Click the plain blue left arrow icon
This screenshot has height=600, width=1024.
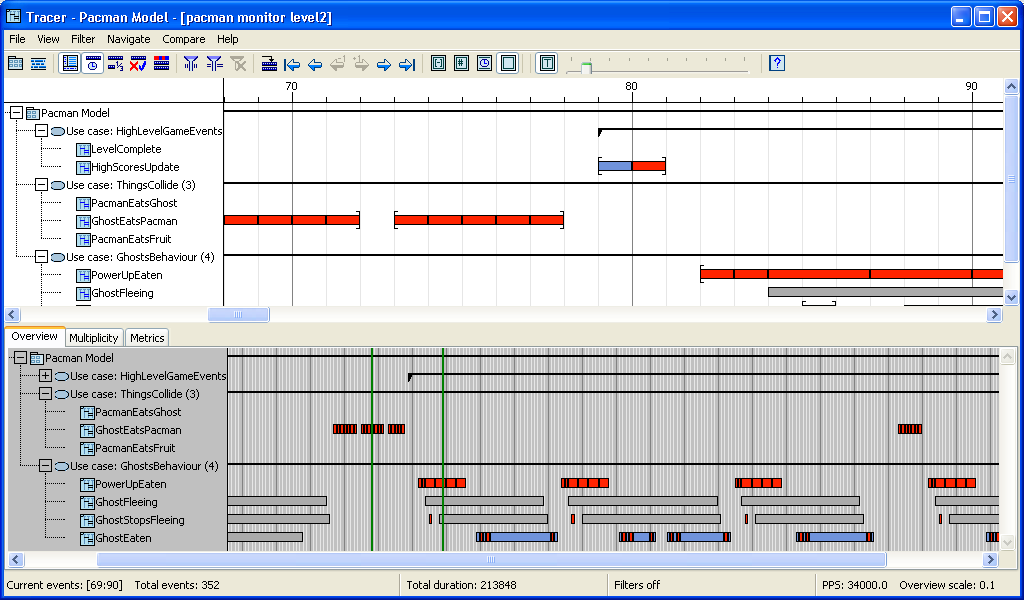click(x=315, y=64)
